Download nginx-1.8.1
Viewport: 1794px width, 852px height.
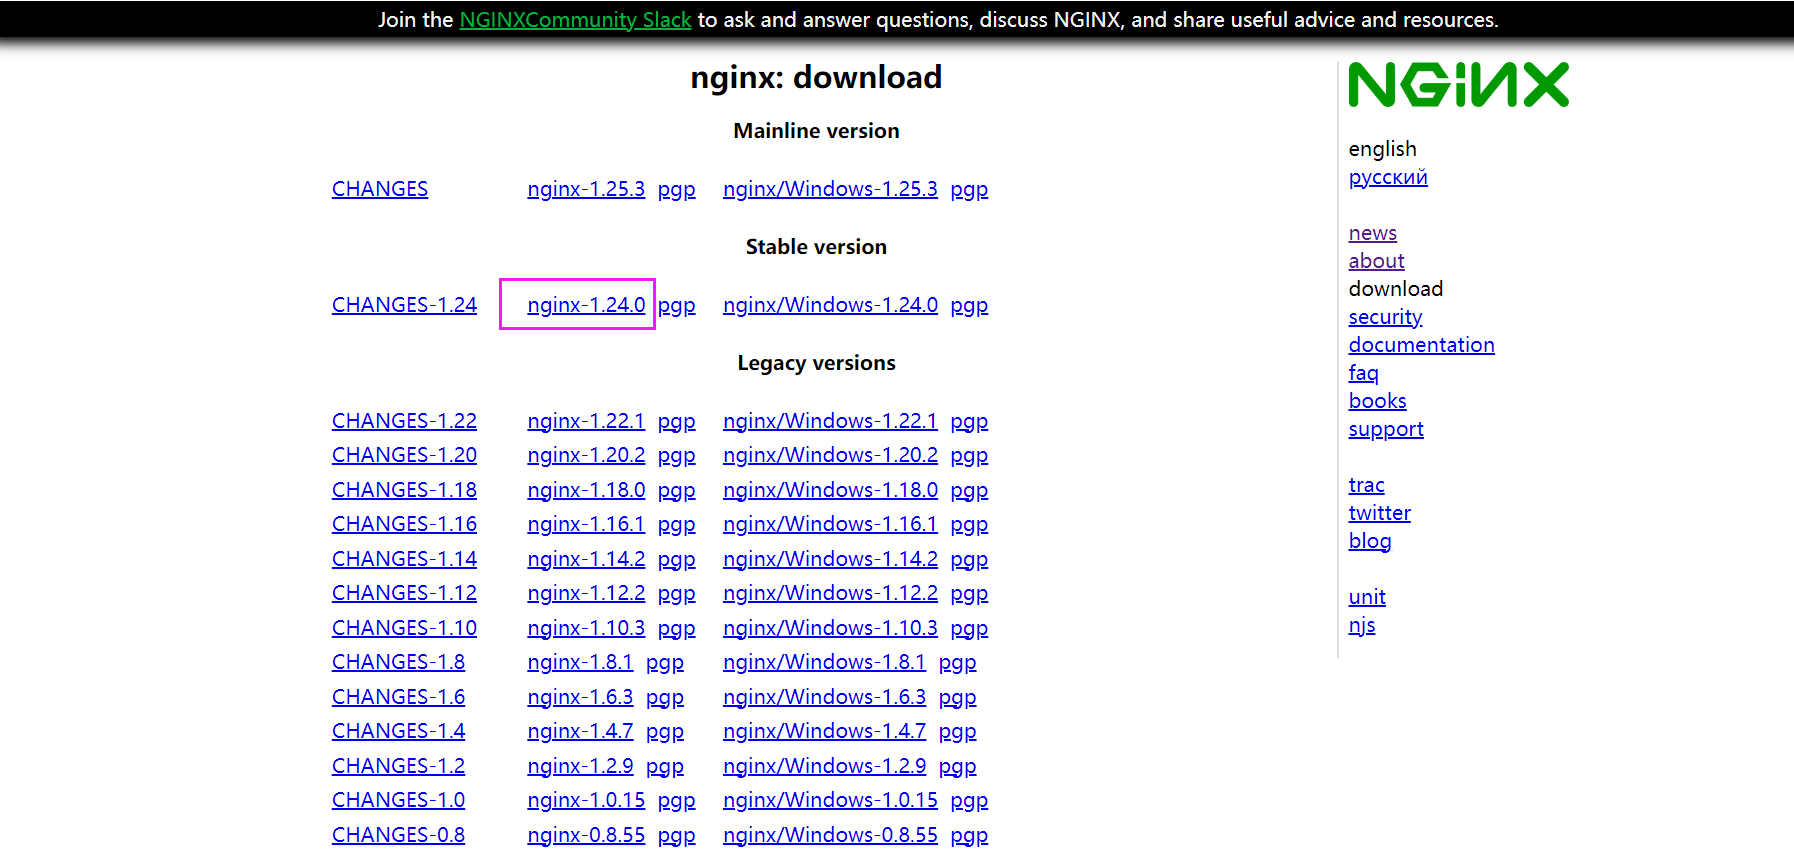[580, 662]
